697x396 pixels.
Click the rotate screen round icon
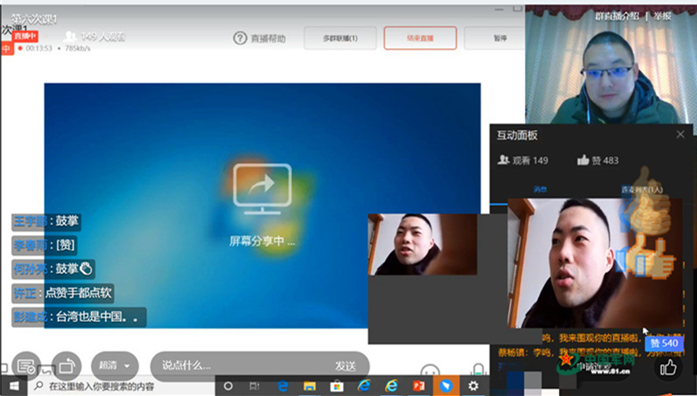[67, 366]
